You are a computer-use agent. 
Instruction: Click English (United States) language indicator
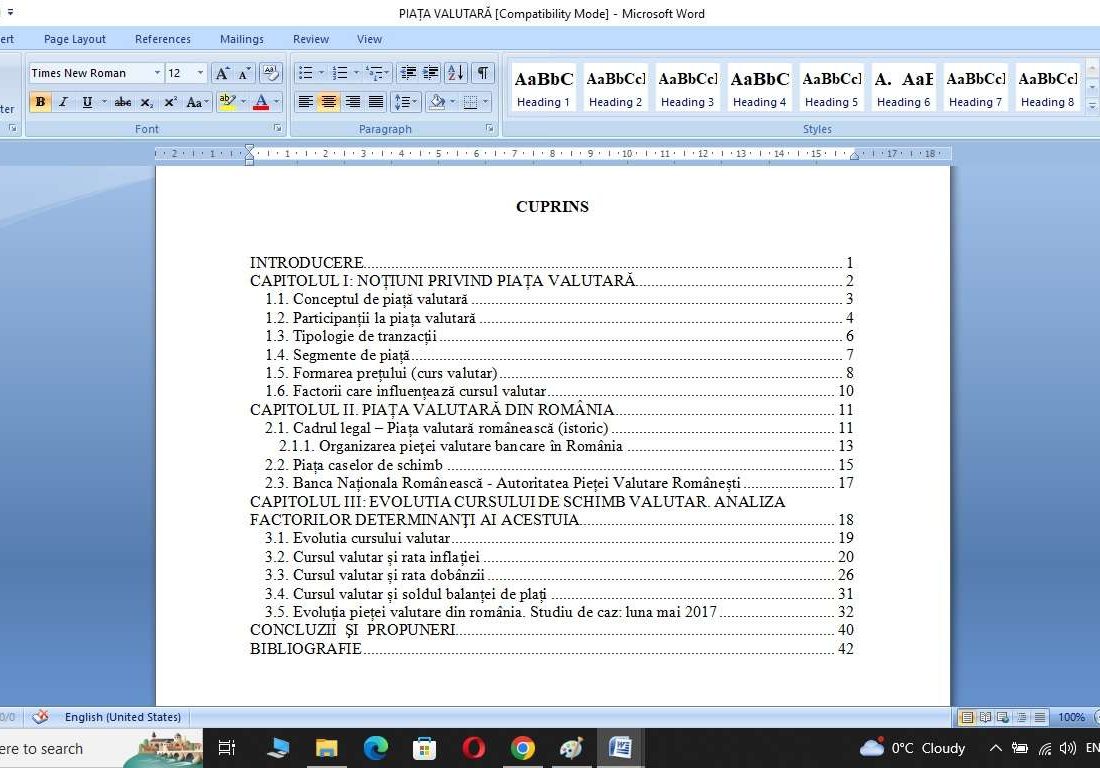point(122,717)
